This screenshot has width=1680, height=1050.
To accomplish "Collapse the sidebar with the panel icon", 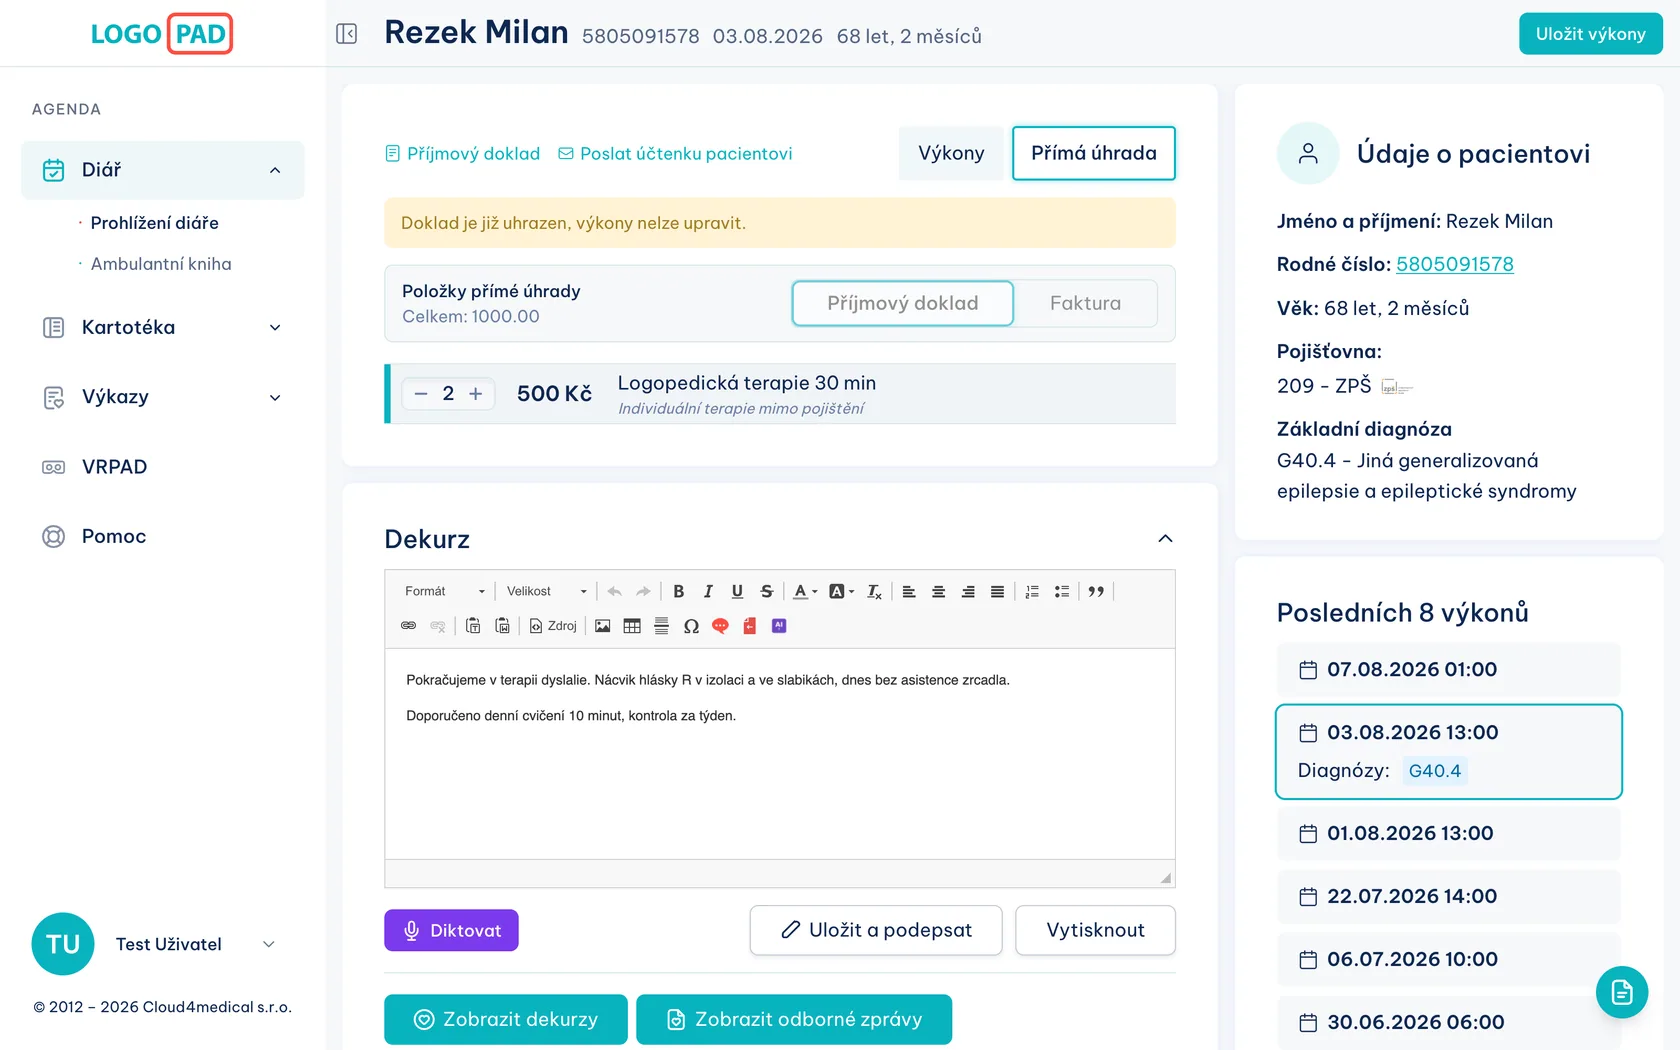I will [346, 34].
